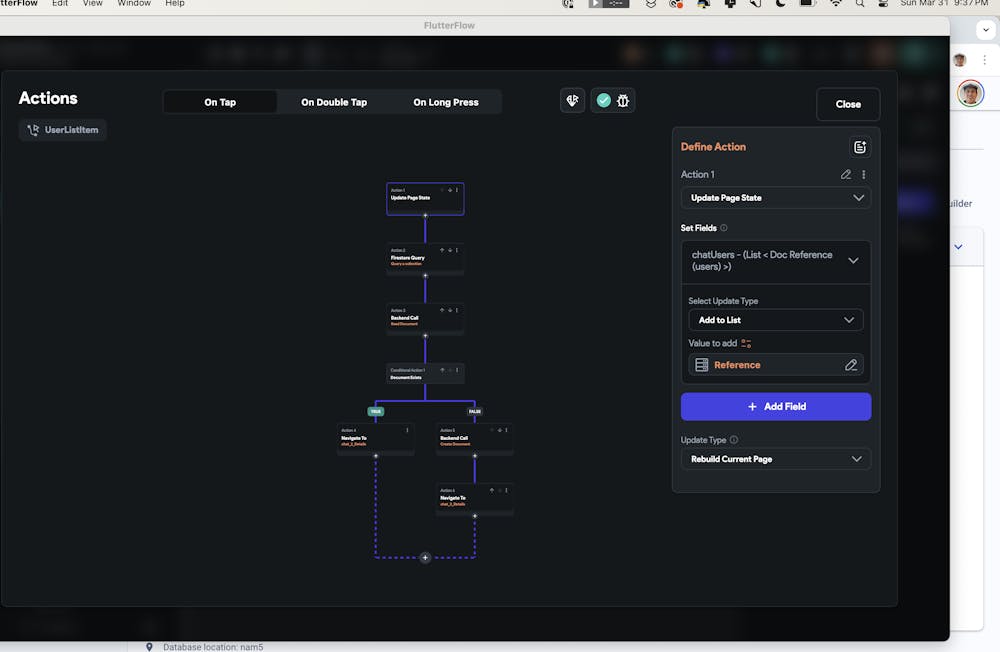Add action below Action 5 Backend Call

point(474,456)
